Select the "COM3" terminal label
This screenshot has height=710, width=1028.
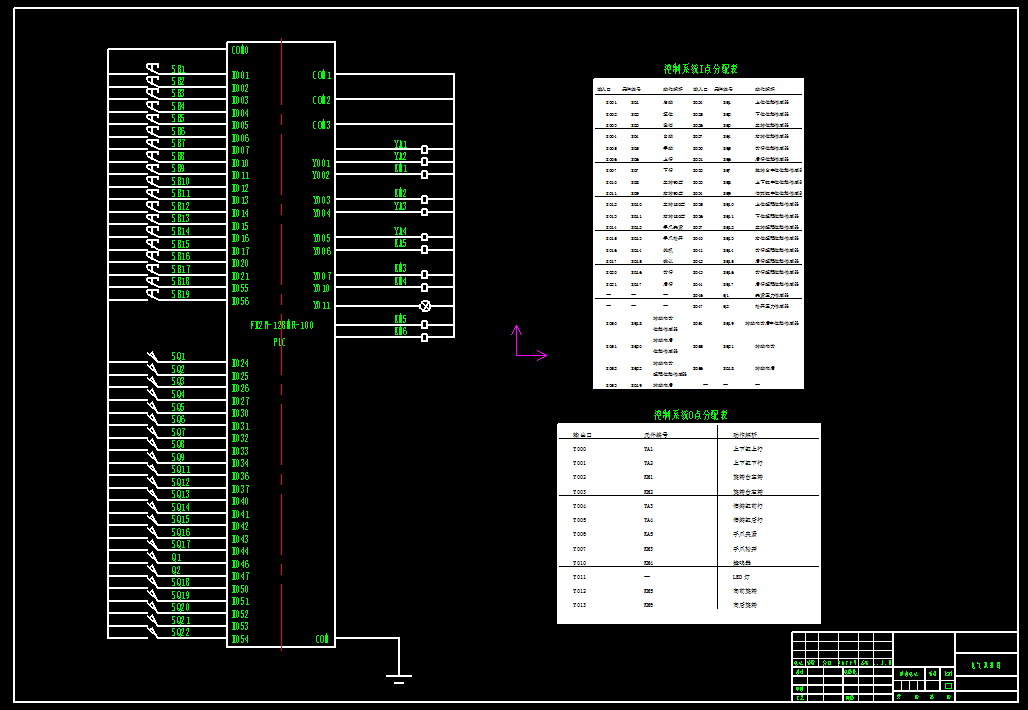[x=322, y=125]
